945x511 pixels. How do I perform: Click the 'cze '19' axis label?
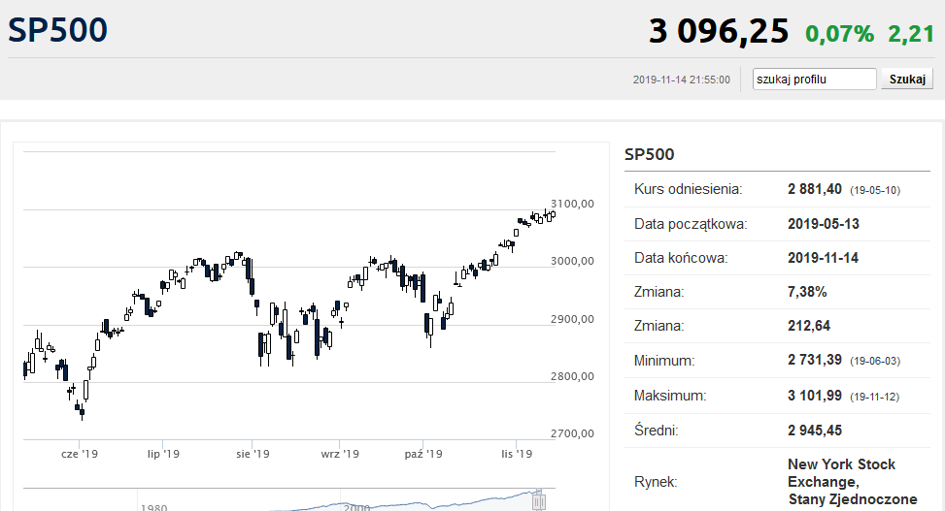[x=79, y=454]
